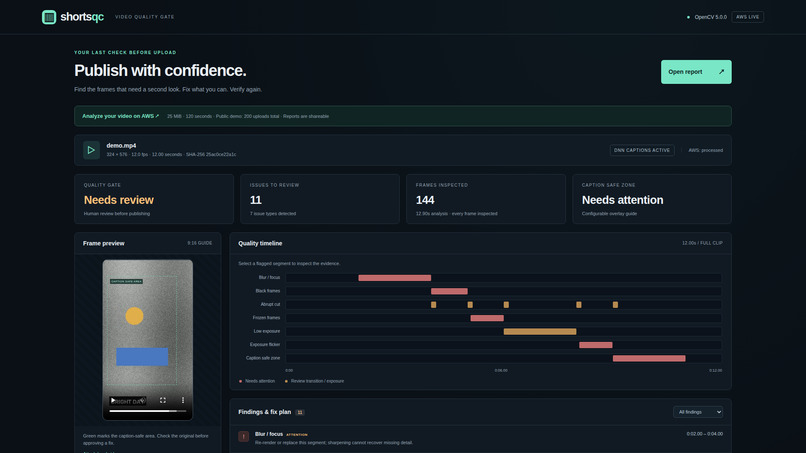Play the frame preview video
Viewport: 806px width, 453px height.
coord(113,400)
